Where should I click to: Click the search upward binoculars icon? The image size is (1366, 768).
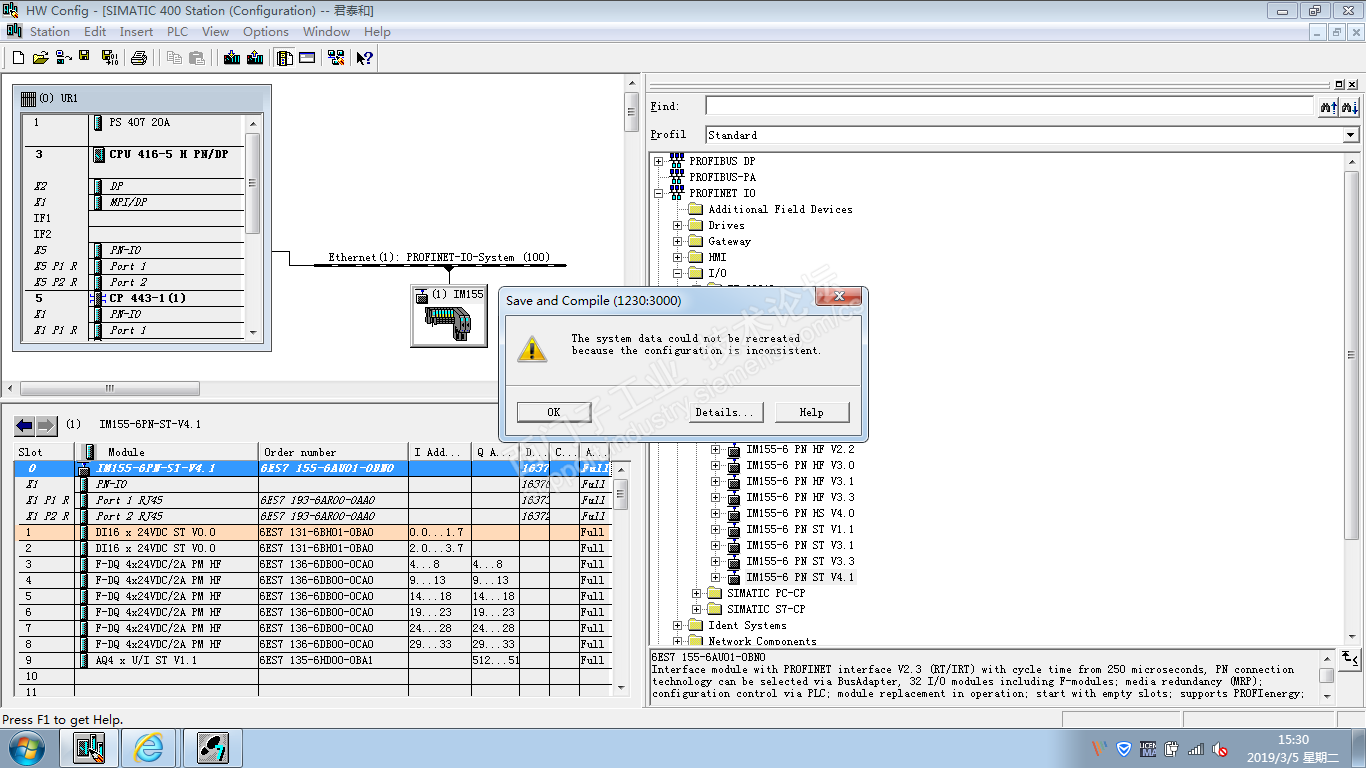(1328, 106)
